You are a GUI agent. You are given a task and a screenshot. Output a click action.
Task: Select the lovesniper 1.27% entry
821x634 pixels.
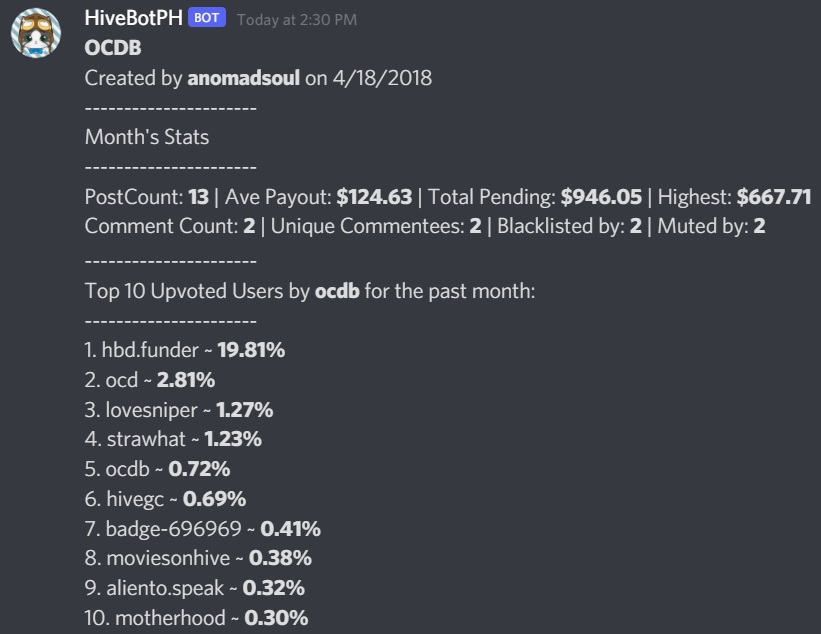[x=179, y=410]
